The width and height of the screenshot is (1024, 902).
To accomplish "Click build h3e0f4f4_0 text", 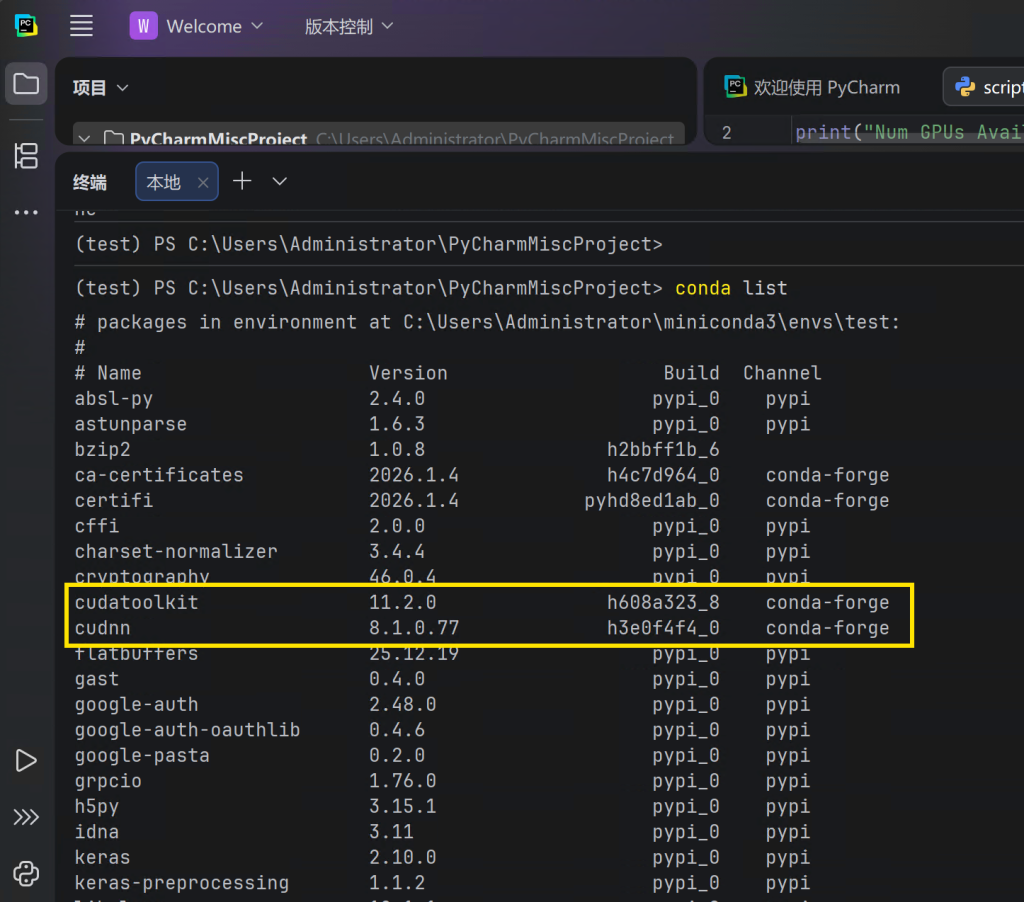I will coord(663,628).
